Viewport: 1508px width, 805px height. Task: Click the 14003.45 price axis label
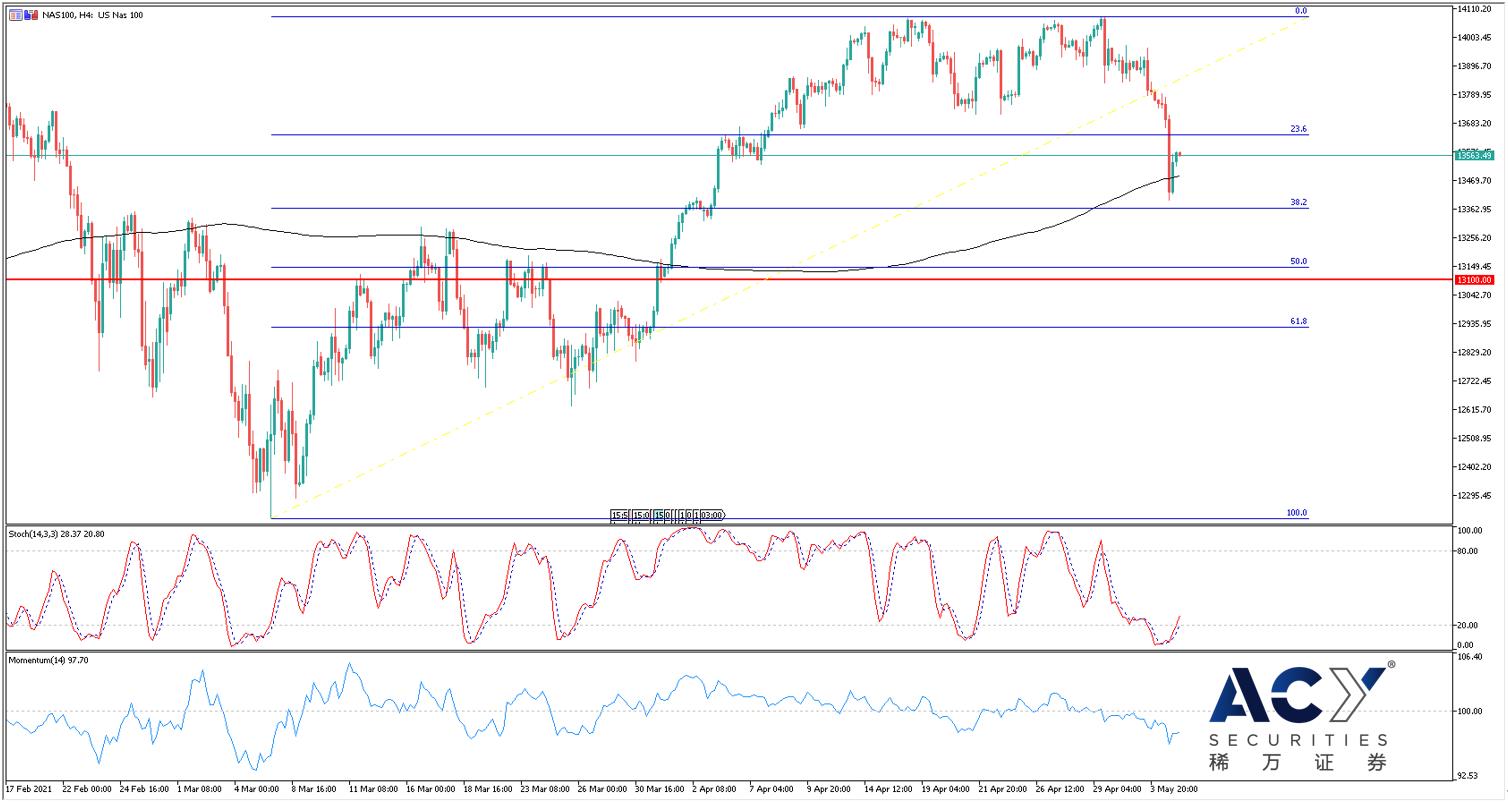tap(1476, 37)
